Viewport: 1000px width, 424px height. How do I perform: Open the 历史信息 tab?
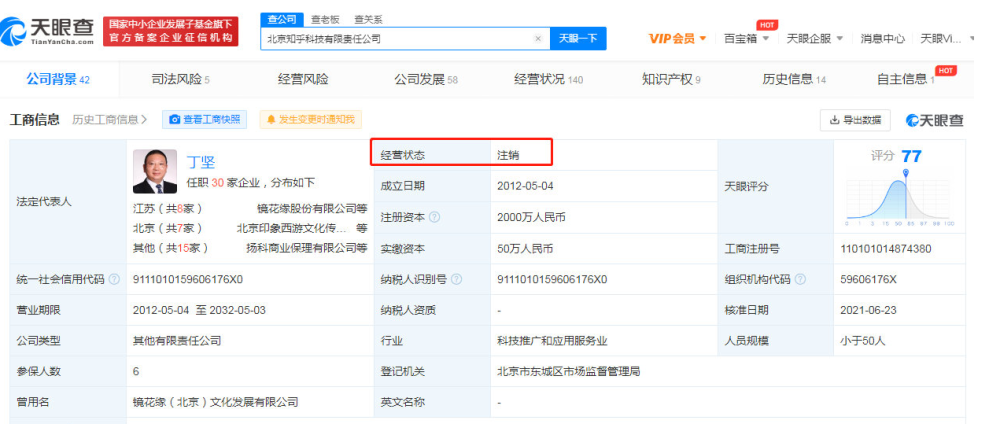(794, 80)
